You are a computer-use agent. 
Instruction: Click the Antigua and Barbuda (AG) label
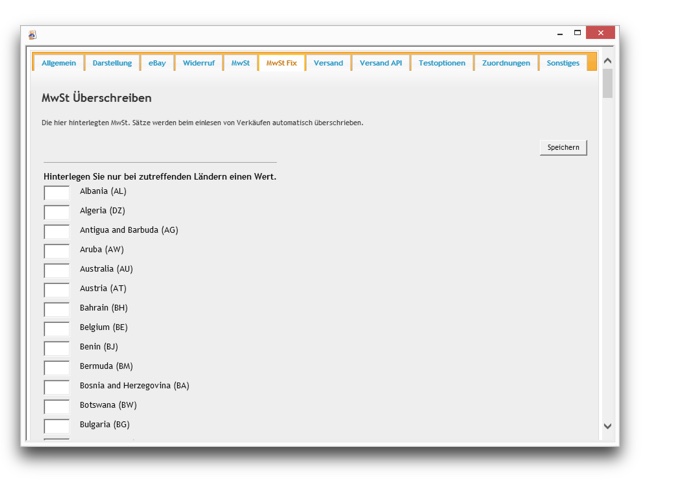129,230
